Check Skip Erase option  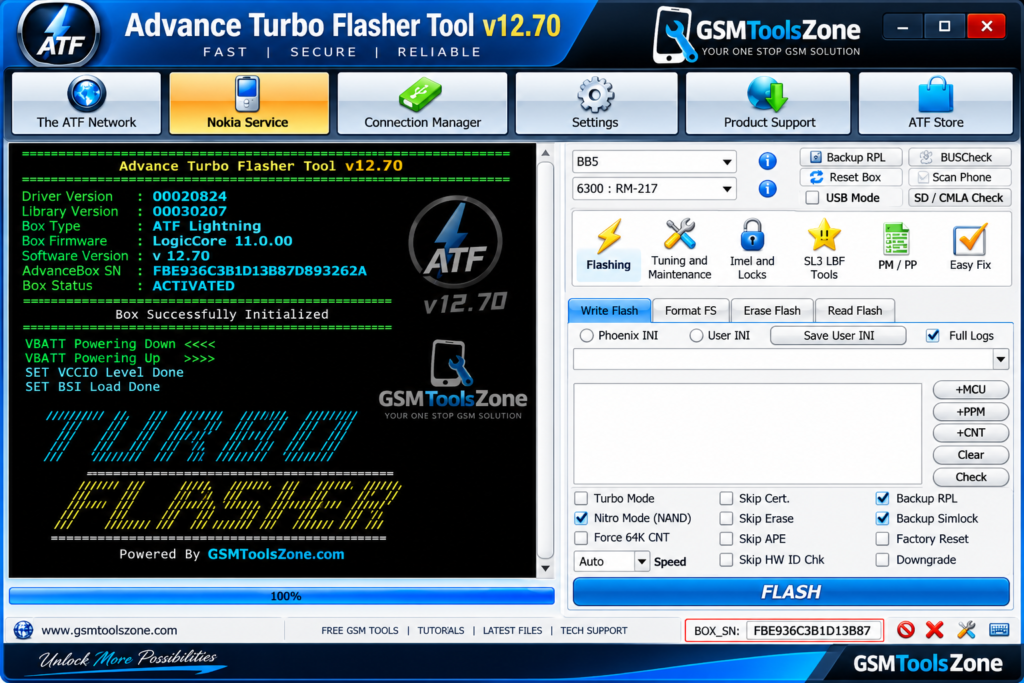(726, 518)
